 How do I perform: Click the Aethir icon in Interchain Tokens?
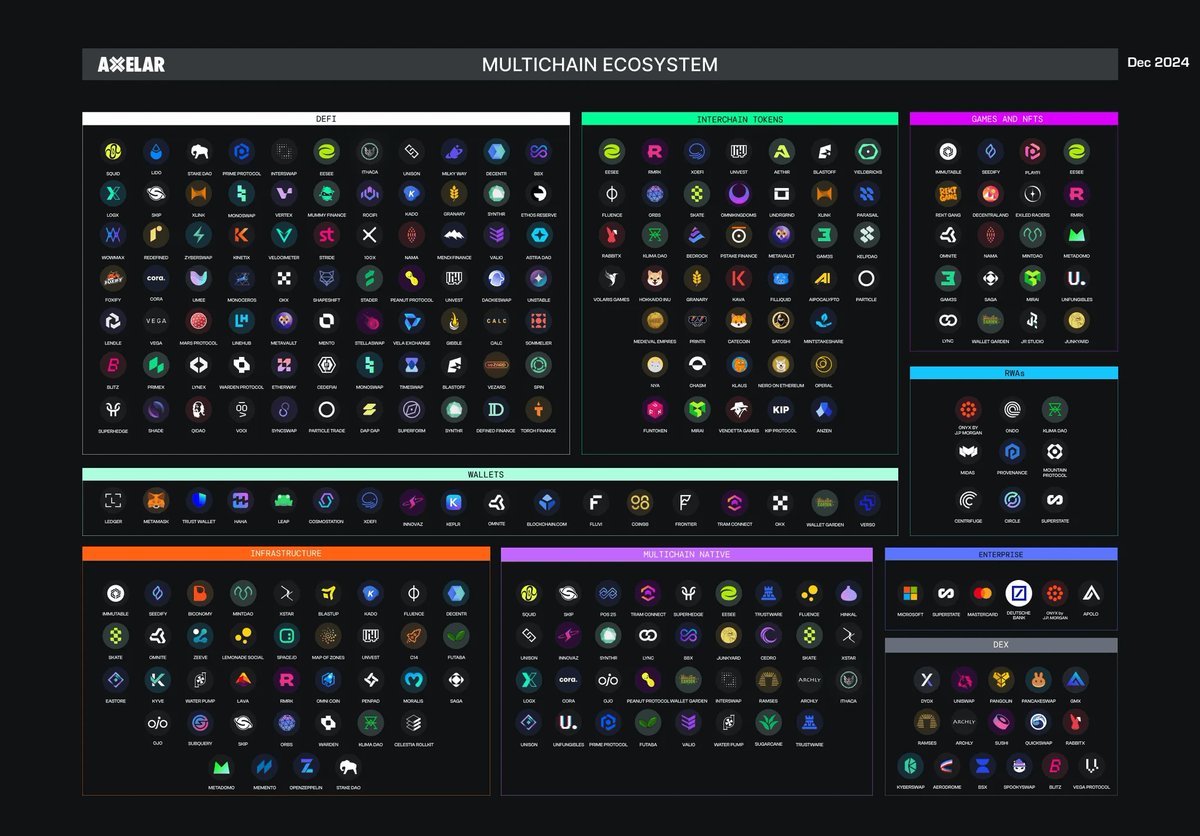click(x=781, y=151)
